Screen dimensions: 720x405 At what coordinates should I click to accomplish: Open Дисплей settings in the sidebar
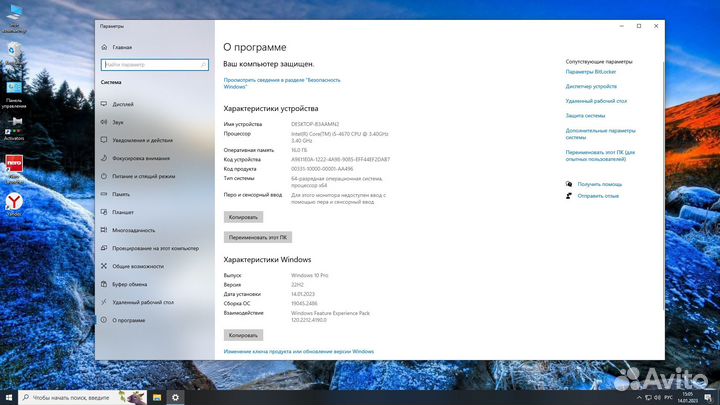[x=154, y=104]
